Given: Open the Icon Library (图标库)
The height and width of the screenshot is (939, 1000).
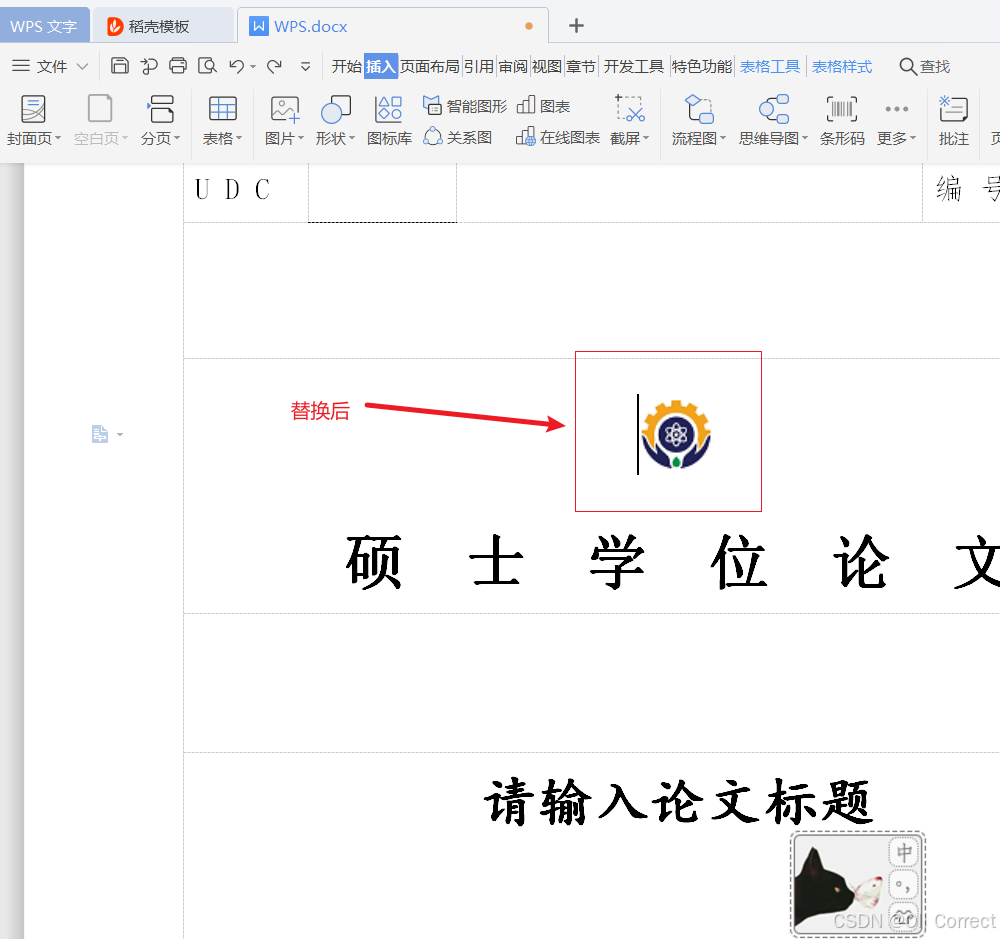Looking at the screenshot, I should (x=389, y=119).
